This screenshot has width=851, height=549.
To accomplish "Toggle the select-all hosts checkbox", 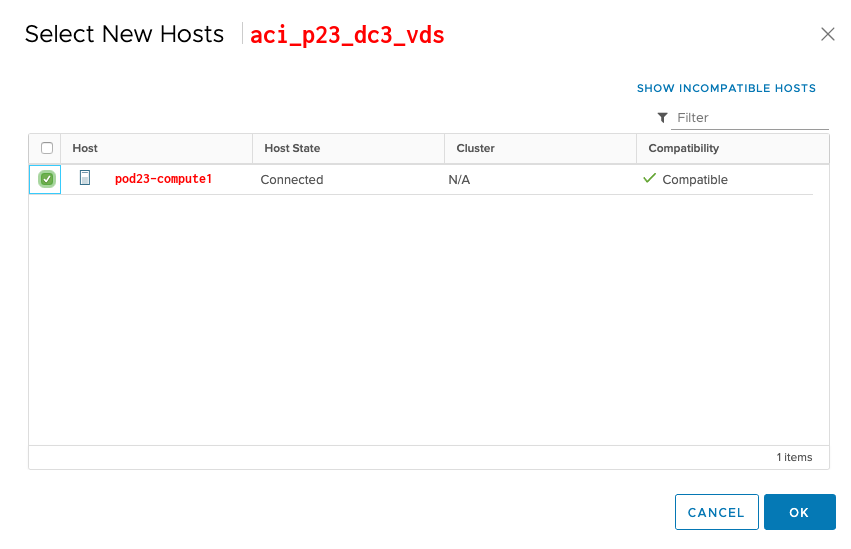I will [x=47, y=148].
